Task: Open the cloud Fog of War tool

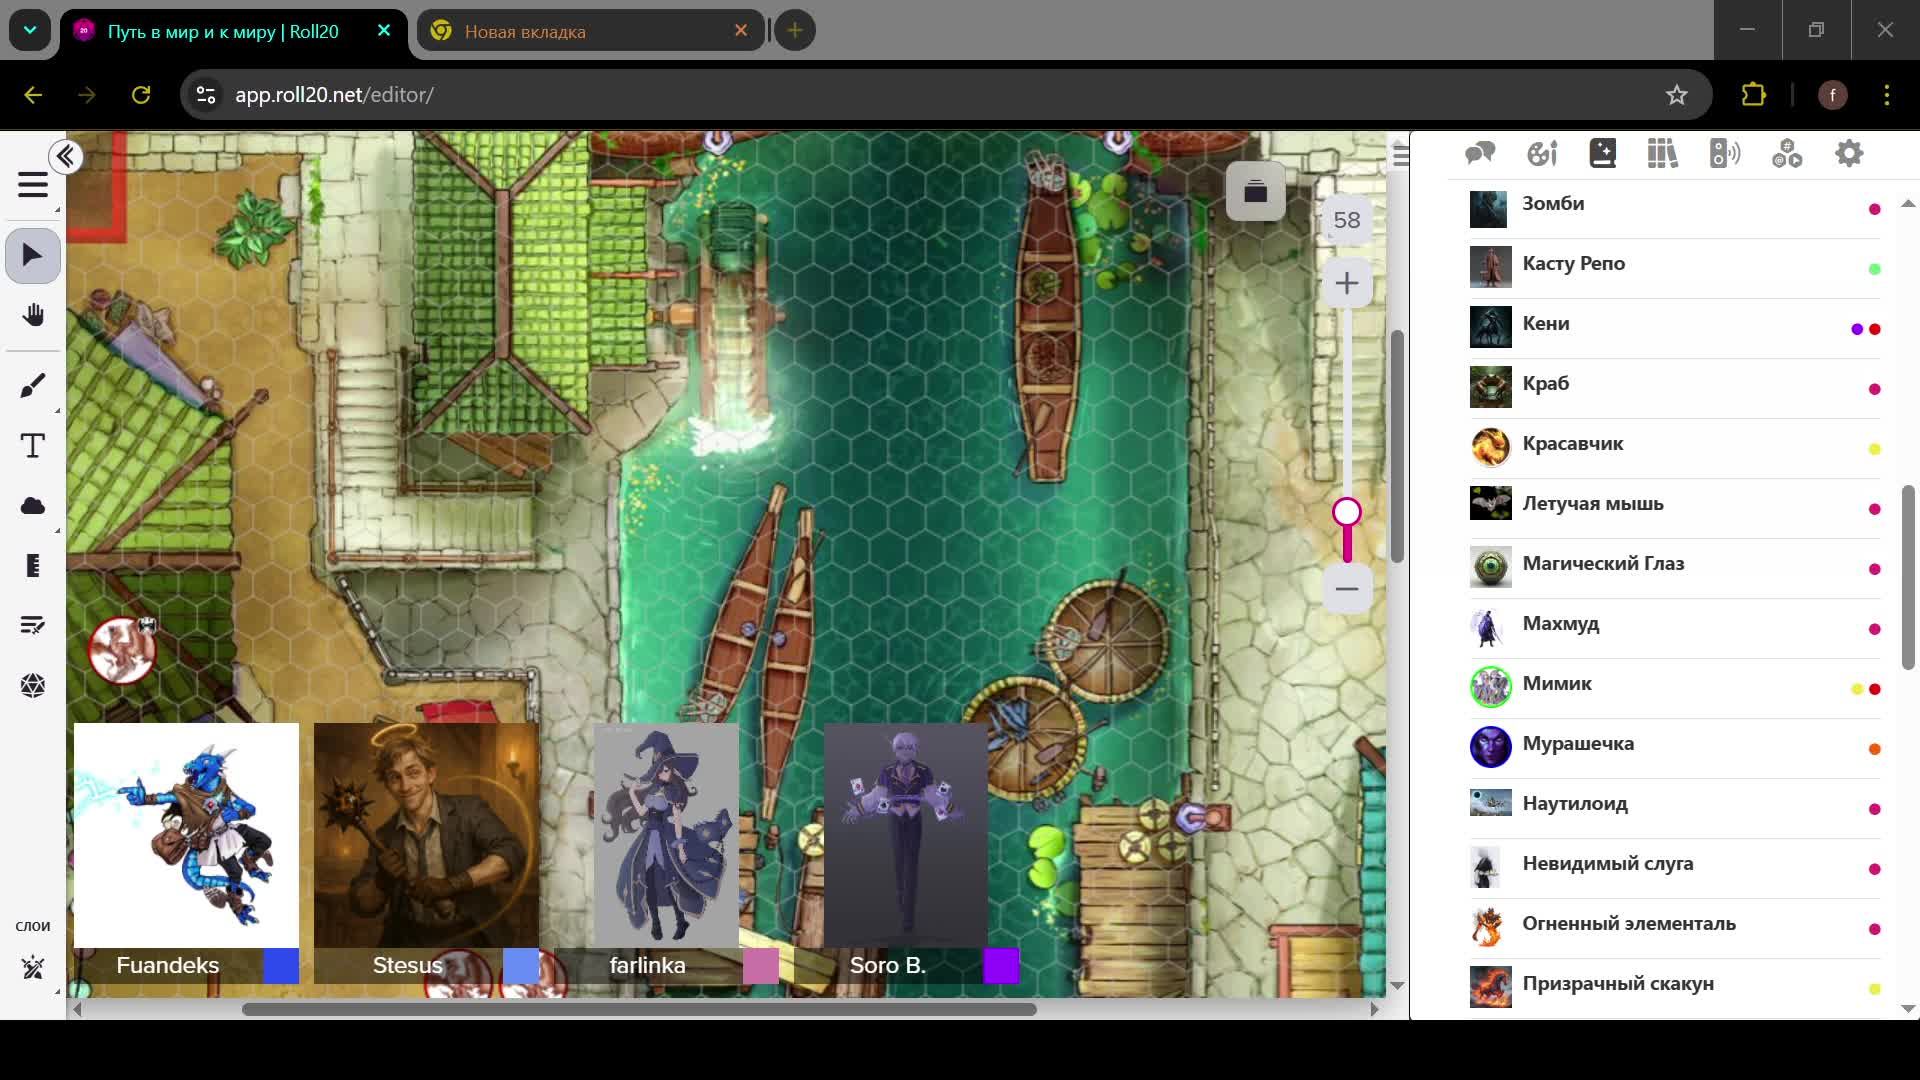Action: (x=32, y=506)
